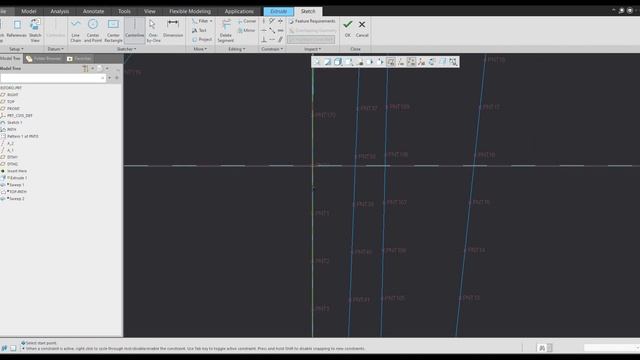Open the View ribbon tab

coord(150,11)
